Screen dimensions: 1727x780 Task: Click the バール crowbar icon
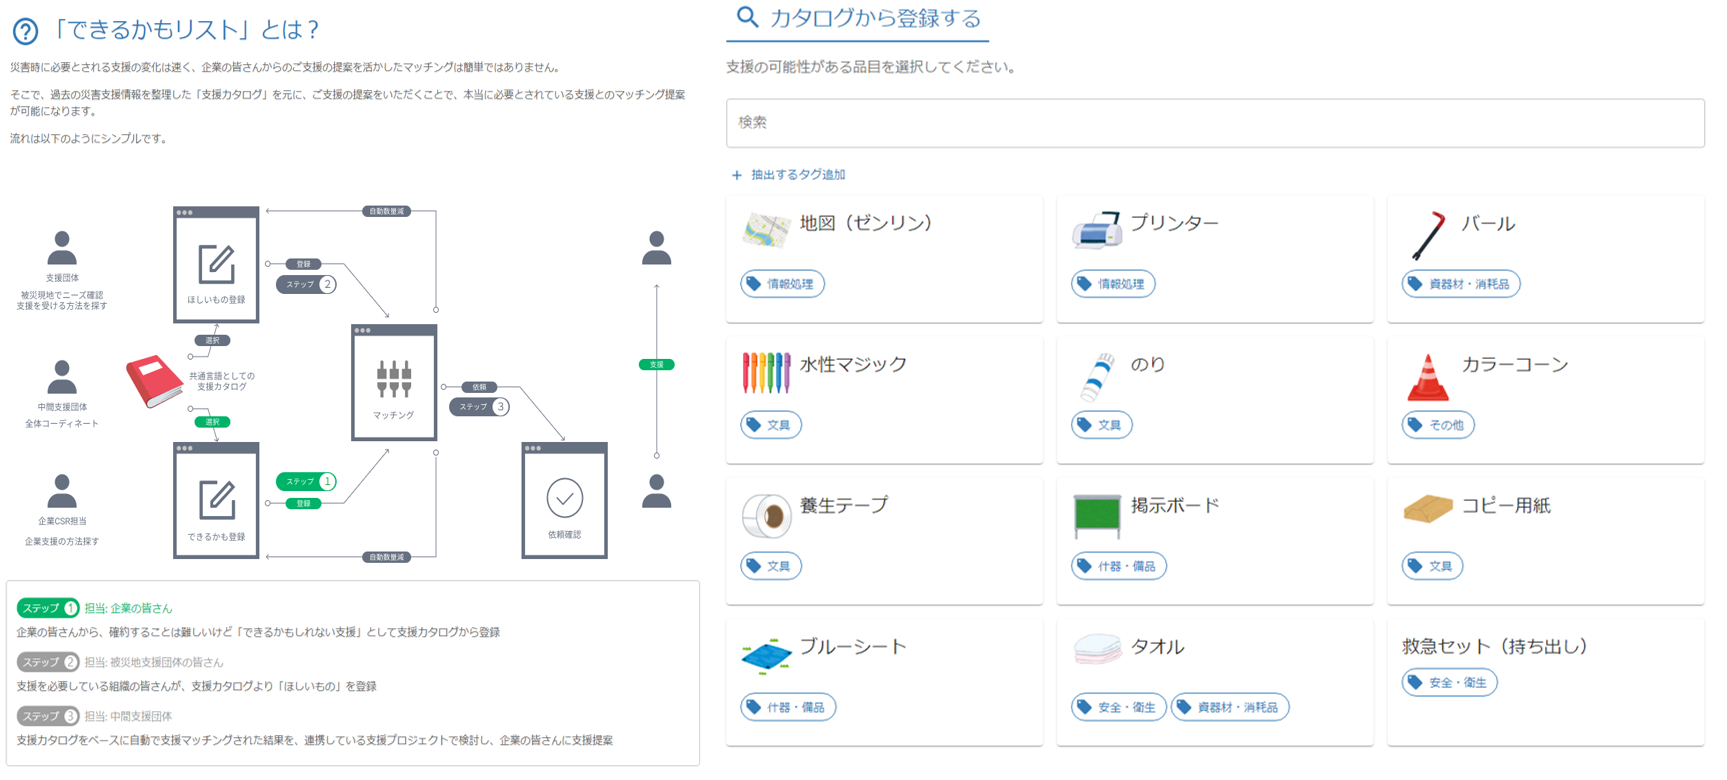[x=1428, y=234]
